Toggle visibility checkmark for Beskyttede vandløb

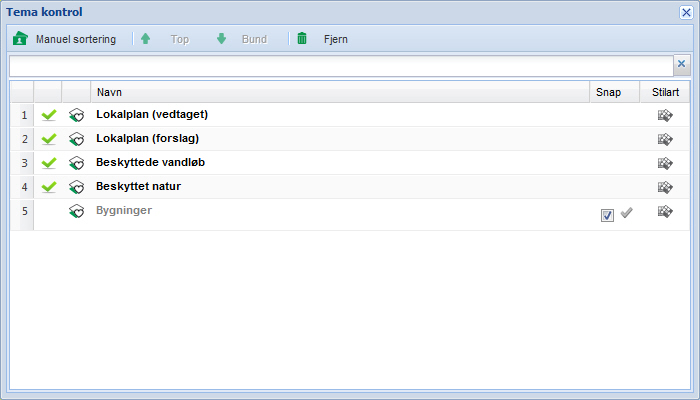48,163
